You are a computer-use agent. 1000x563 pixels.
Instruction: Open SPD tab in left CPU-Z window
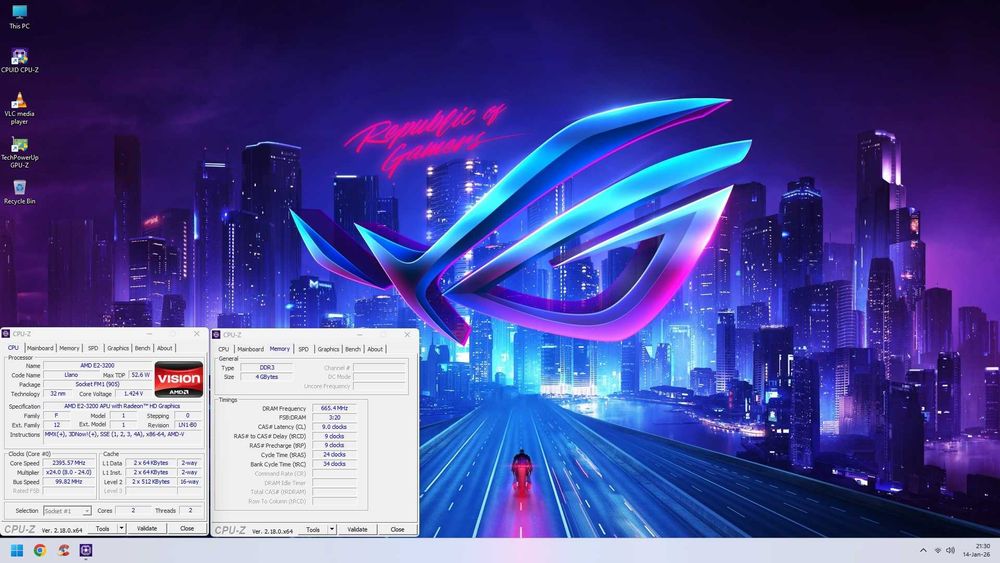pos(93,348)
